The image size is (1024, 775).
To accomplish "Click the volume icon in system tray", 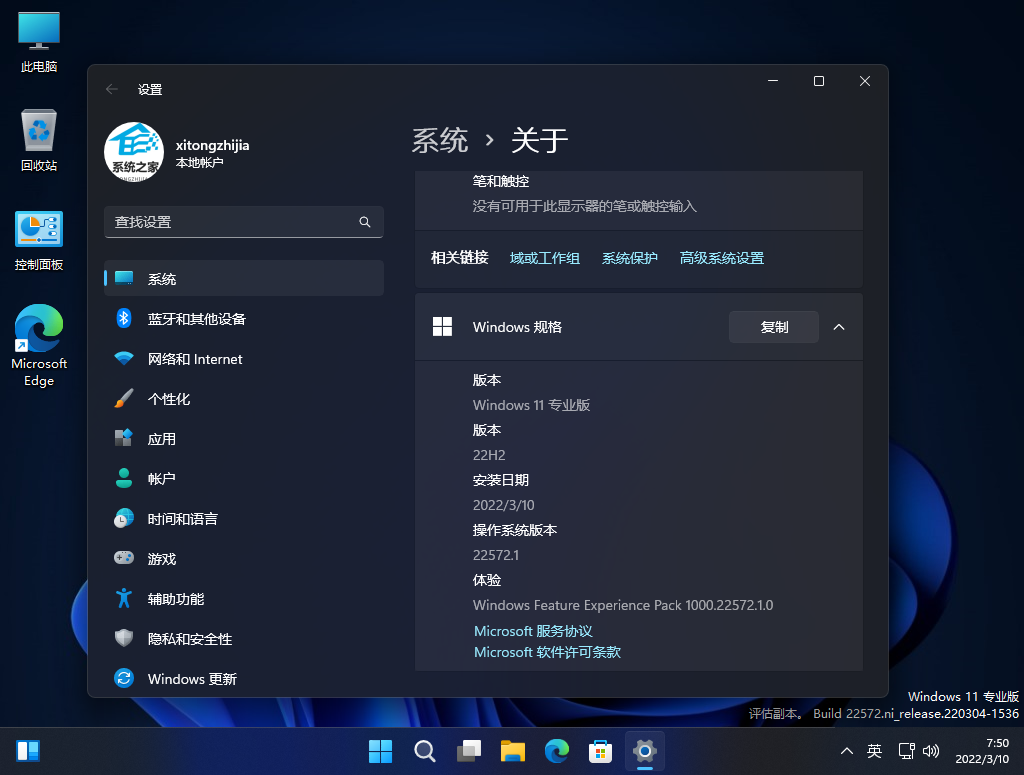I will tap(930, 750).
